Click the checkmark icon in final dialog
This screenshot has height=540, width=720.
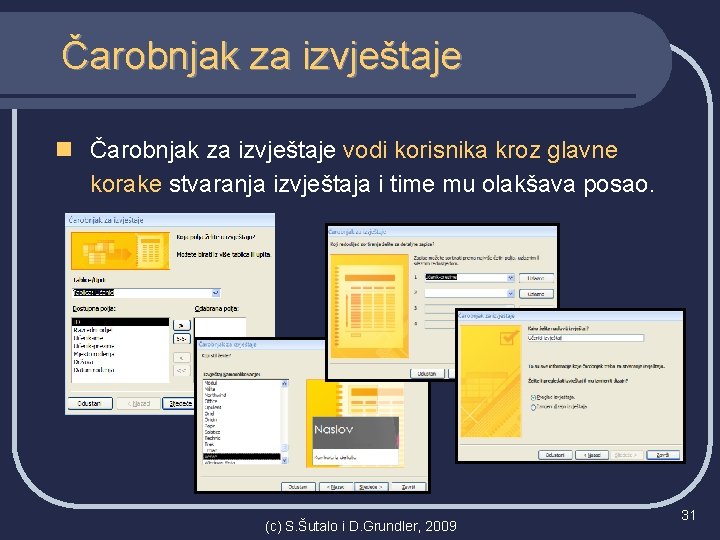point(509,338)
